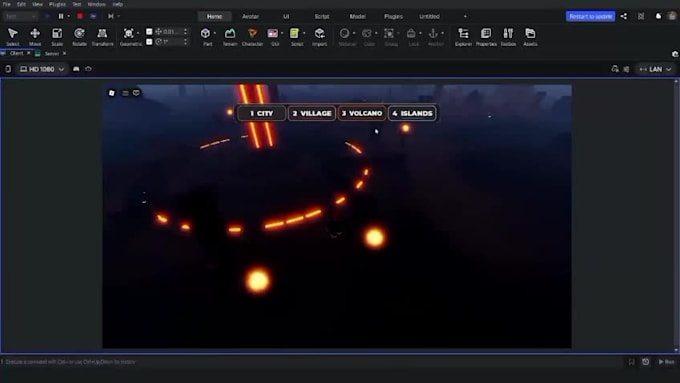Select the Select tool
This screenshot has height=383, width=680.
(x=13, y=36)
